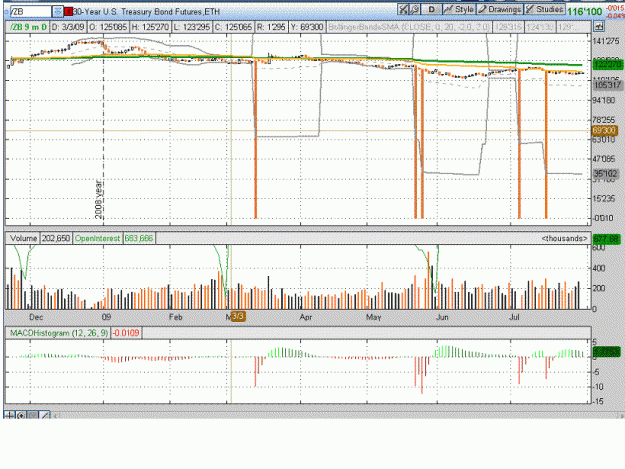Click the line drawing tool icon
The height and width of the screenshot is (469, 625).
(x=45, y=416)
